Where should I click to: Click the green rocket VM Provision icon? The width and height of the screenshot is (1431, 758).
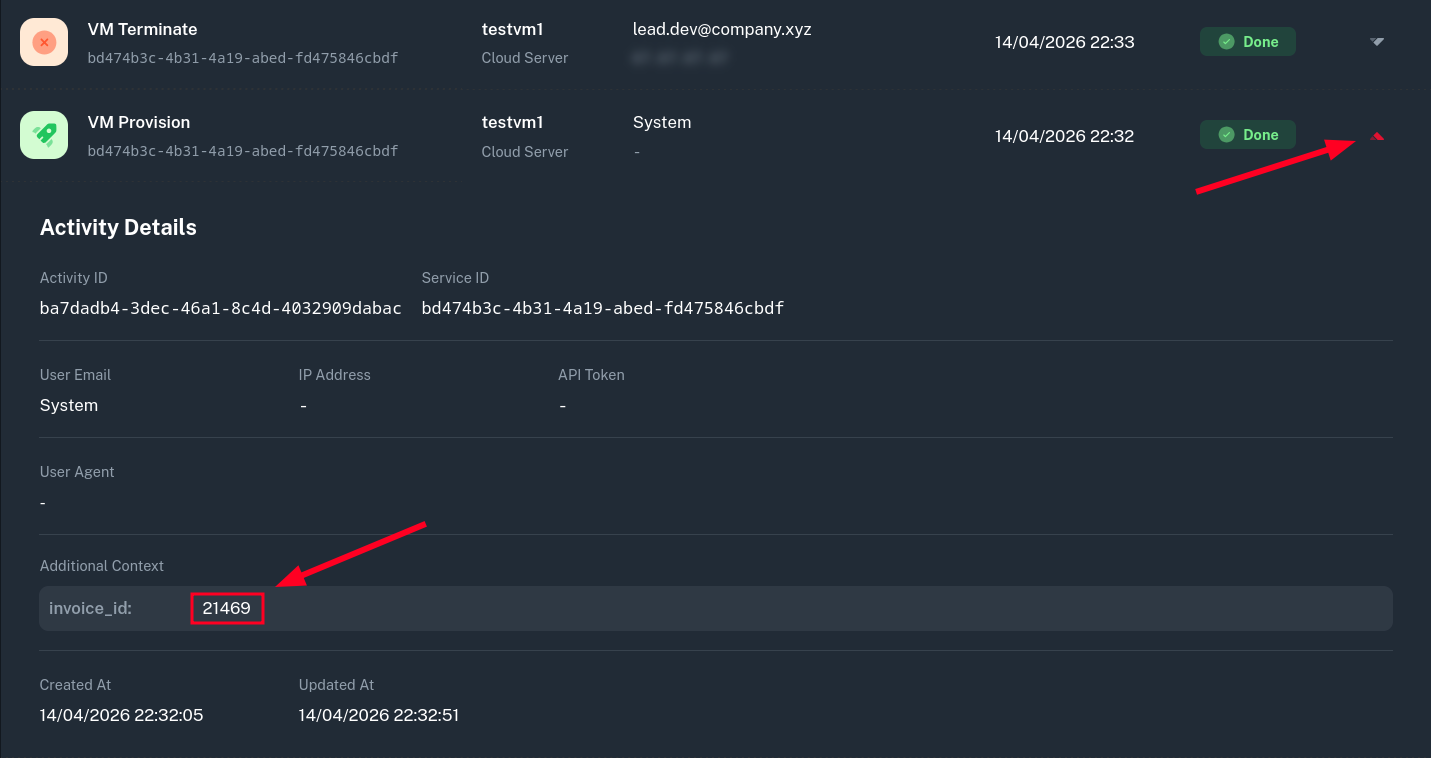point(44,135)
